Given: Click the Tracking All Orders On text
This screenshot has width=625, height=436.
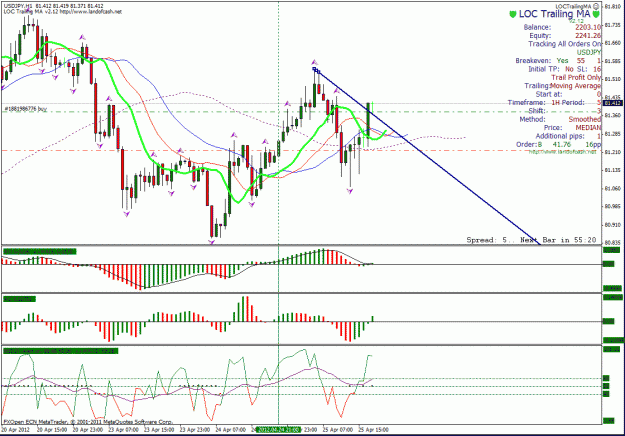Looking at the screenshot, I should (x=564, y=44).
